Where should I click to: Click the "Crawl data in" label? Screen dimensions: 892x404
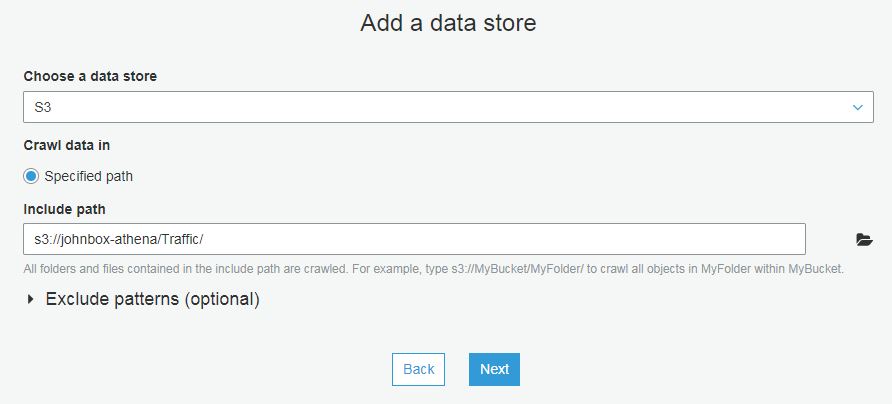click(x=66, y=145)
